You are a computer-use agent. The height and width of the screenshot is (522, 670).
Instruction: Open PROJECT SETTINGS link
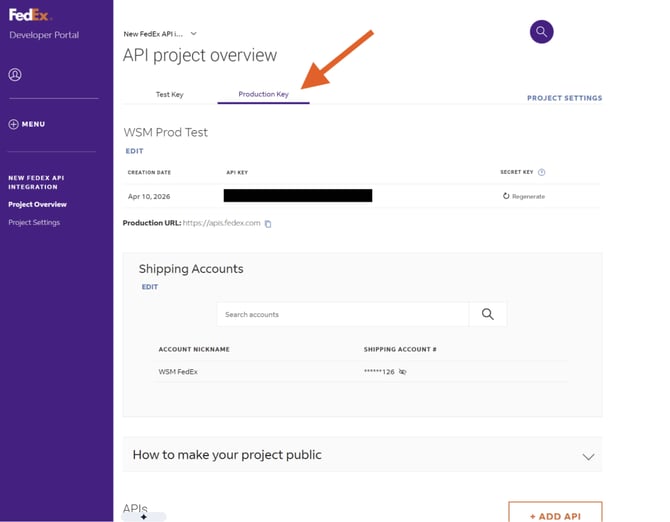(564, 98)
